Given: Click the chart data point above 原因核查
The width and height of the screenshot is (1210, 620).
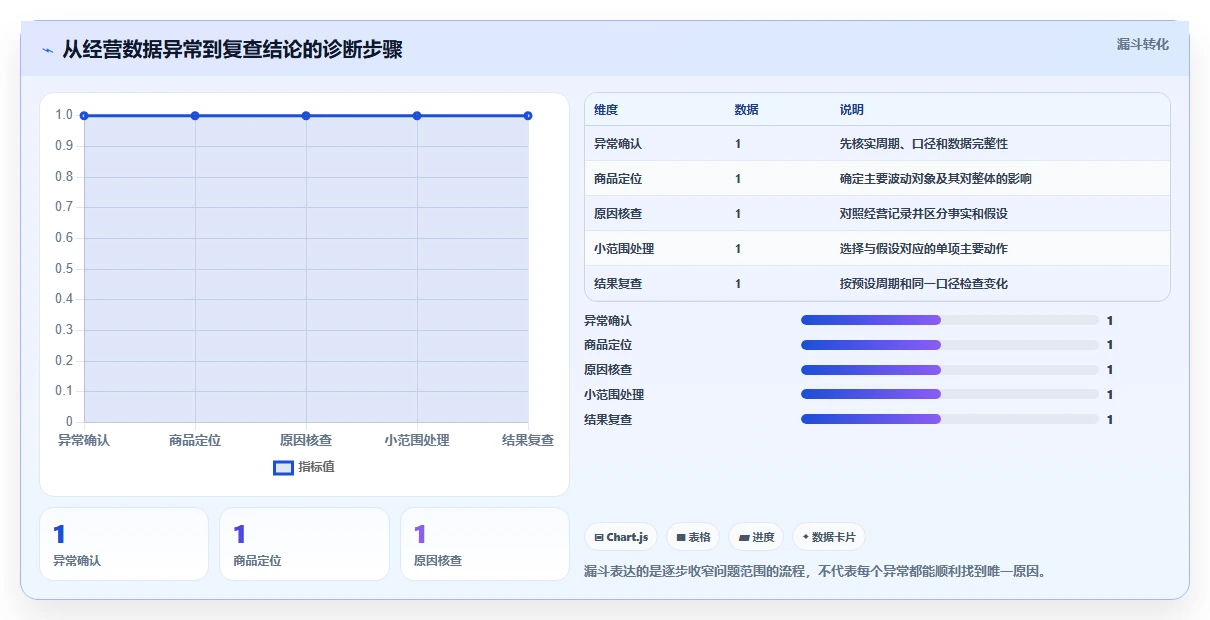Looking at the screenshot, I should 306,116.
